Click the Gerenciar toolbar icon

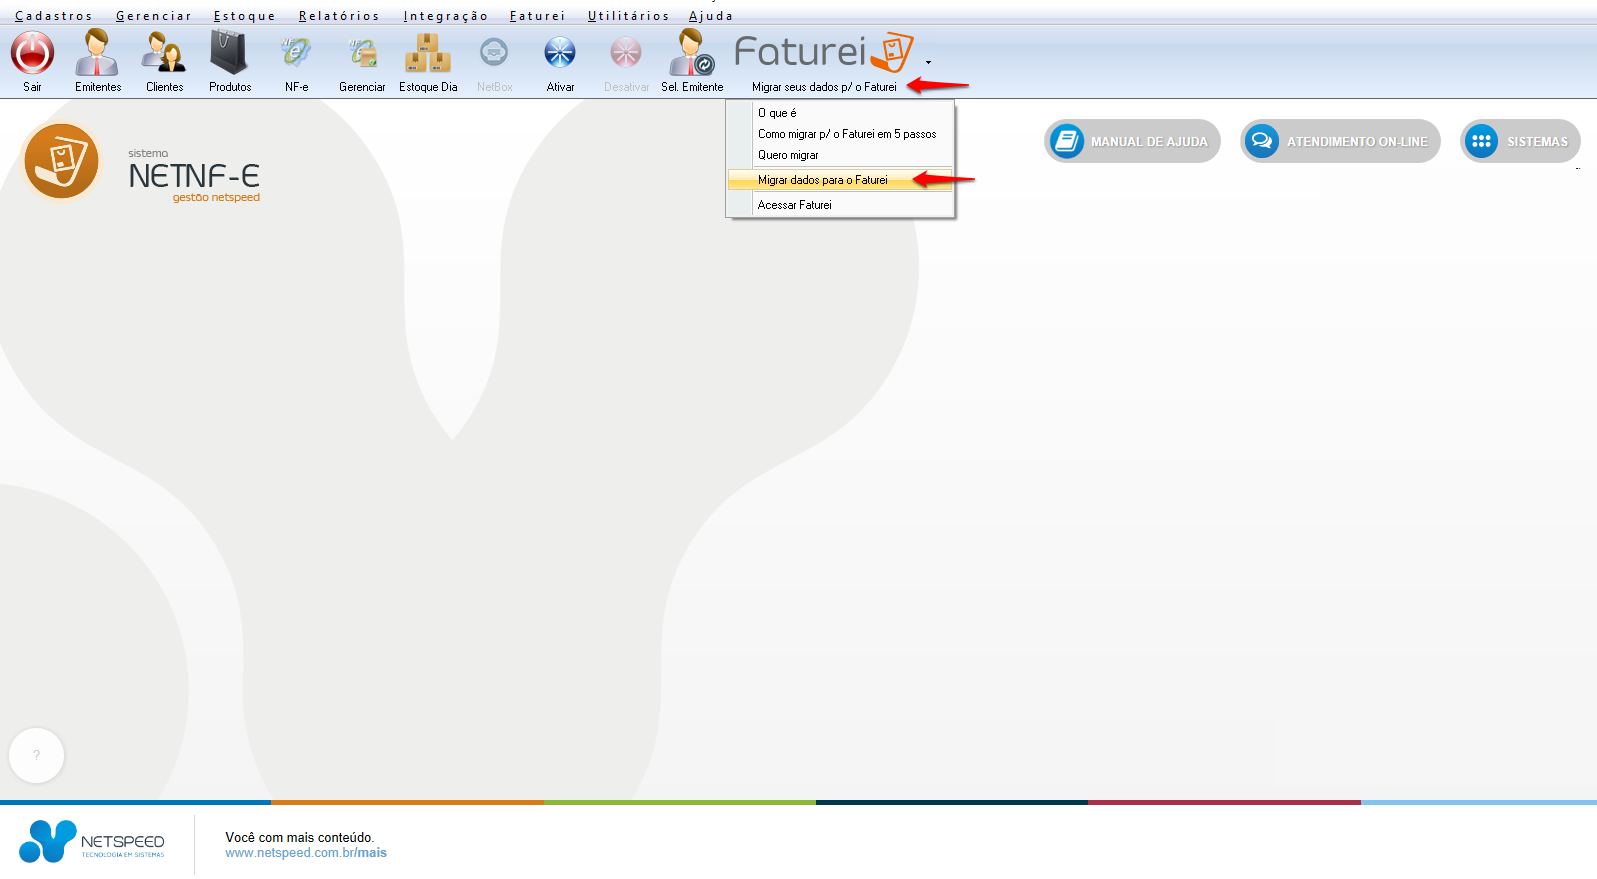[362, 52]
